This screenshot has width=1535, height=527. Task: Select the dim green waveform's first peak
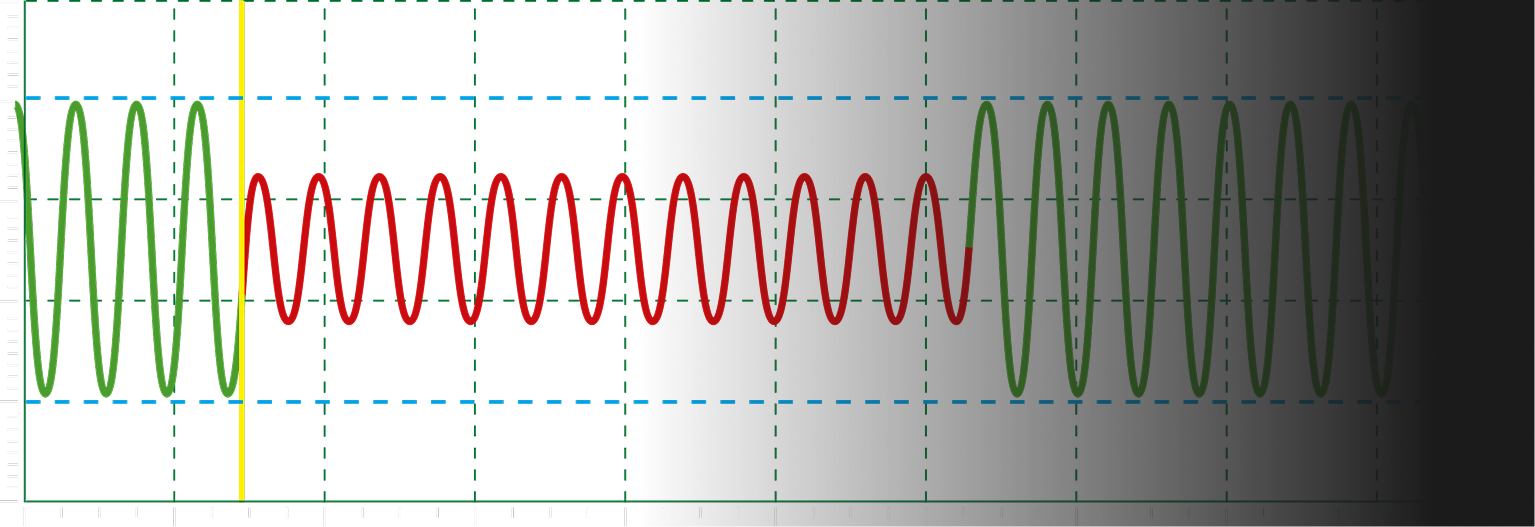(986, 105)
